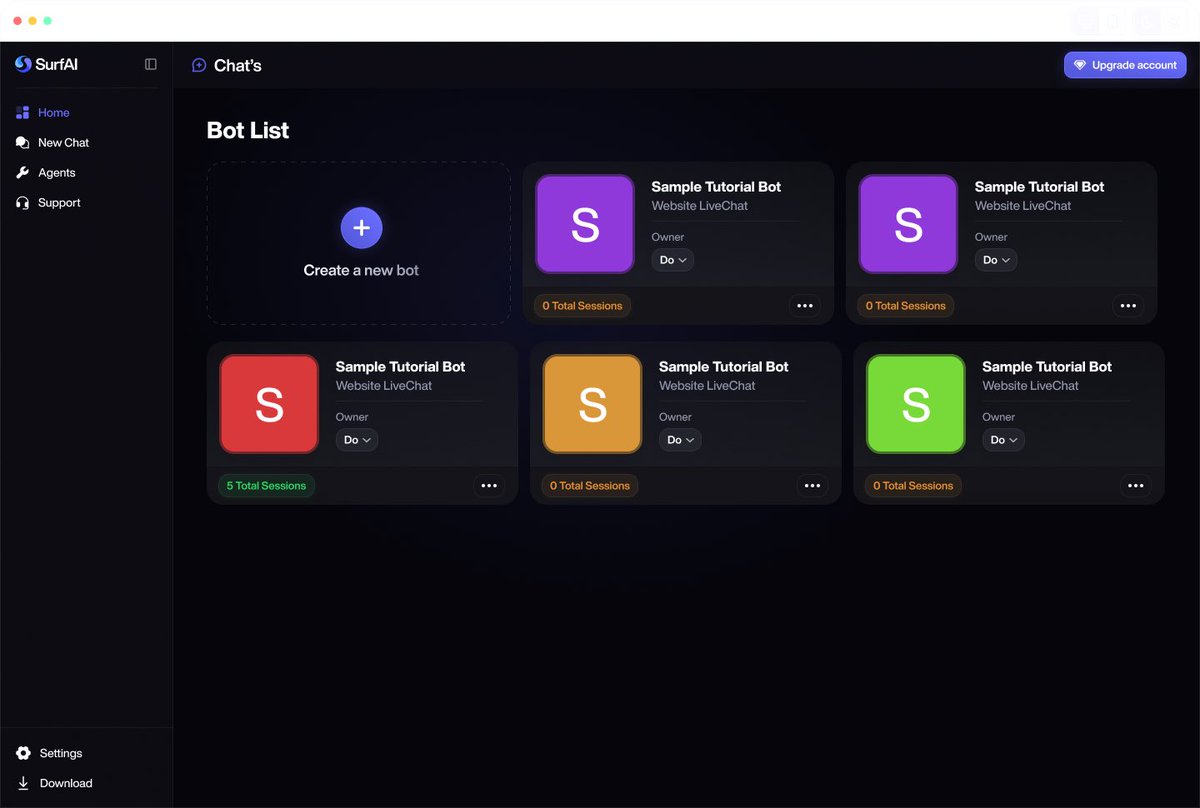1200x808 pixels.
Task: Open Settings via the gear icon
Action: click(x=23, y=753)
